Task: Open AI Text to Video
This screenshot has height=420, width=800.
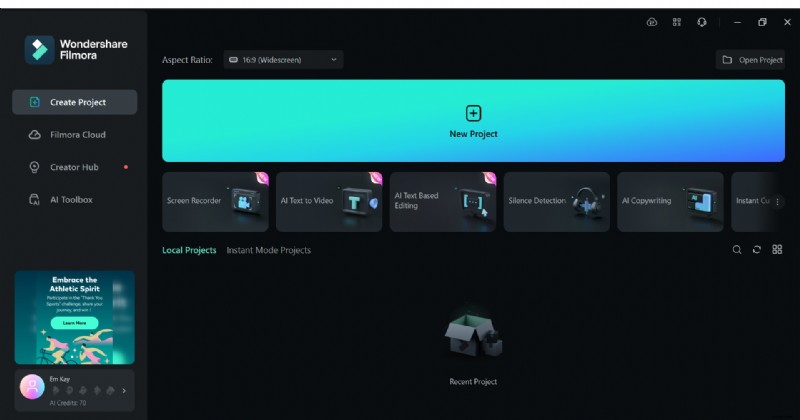Action: (x=329, y=202)
